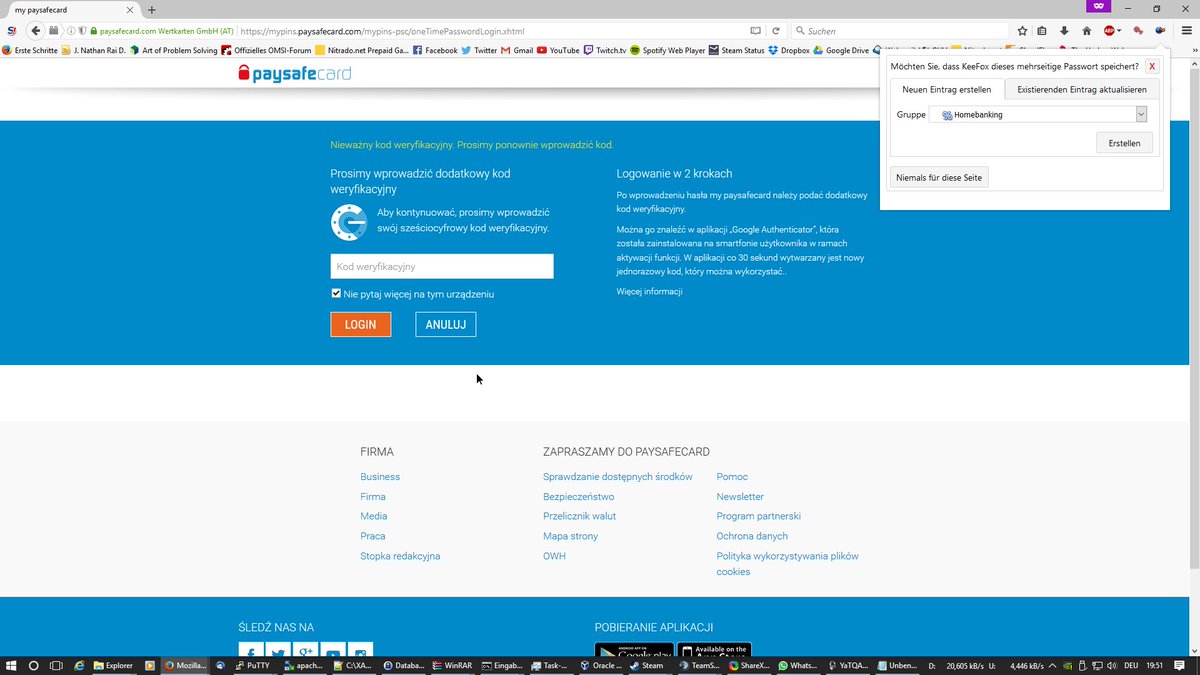
Task: Open the Adblock Plus icon
Action: click(1110, 31)
